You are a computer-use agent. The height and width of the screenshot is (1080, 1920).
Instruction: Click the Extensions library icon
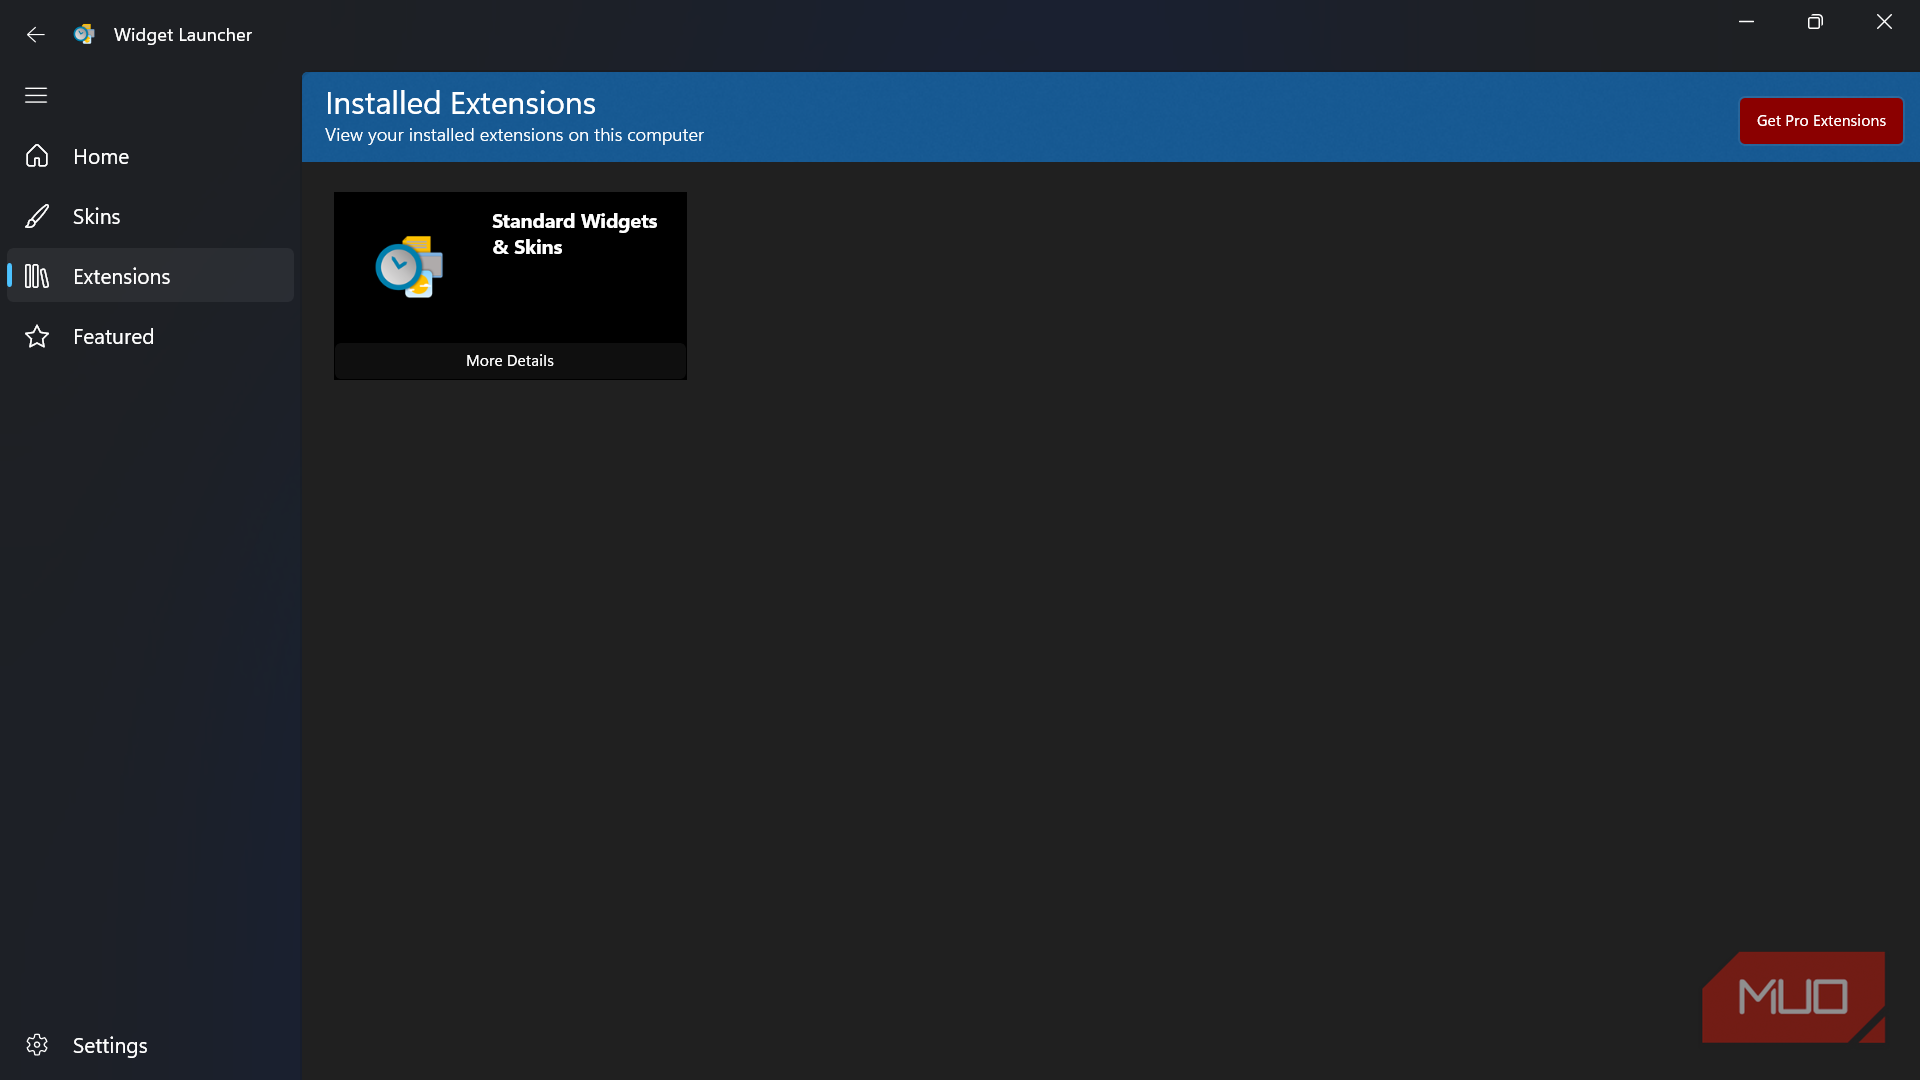[37, 276]
